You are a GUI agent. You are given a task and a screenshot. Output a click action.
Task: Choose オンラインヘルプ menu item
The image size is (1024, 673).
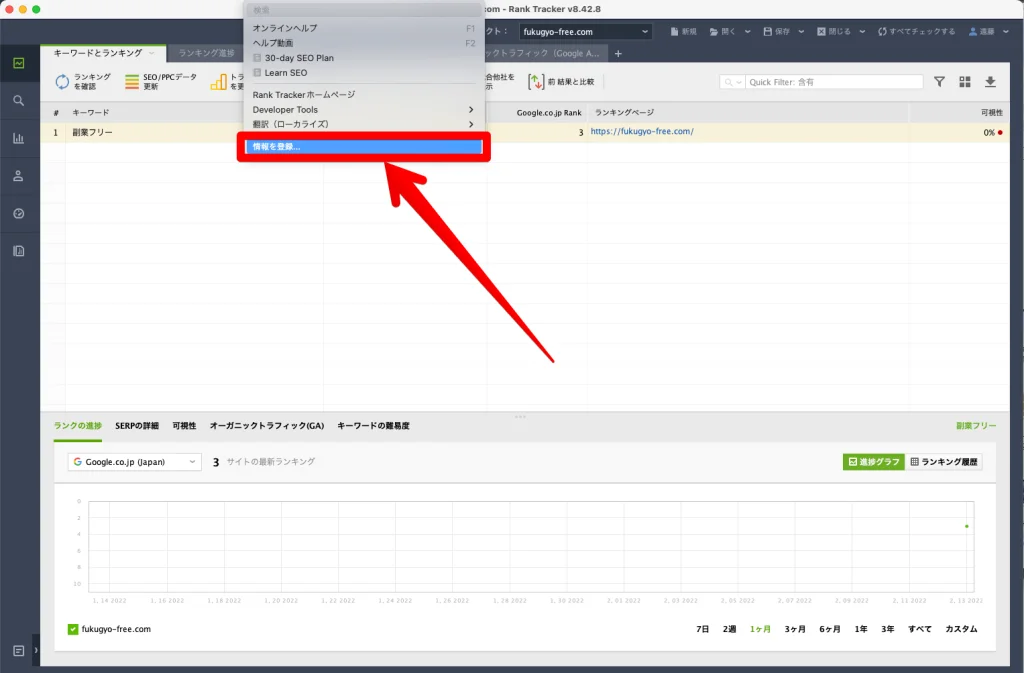pos(363,28)
